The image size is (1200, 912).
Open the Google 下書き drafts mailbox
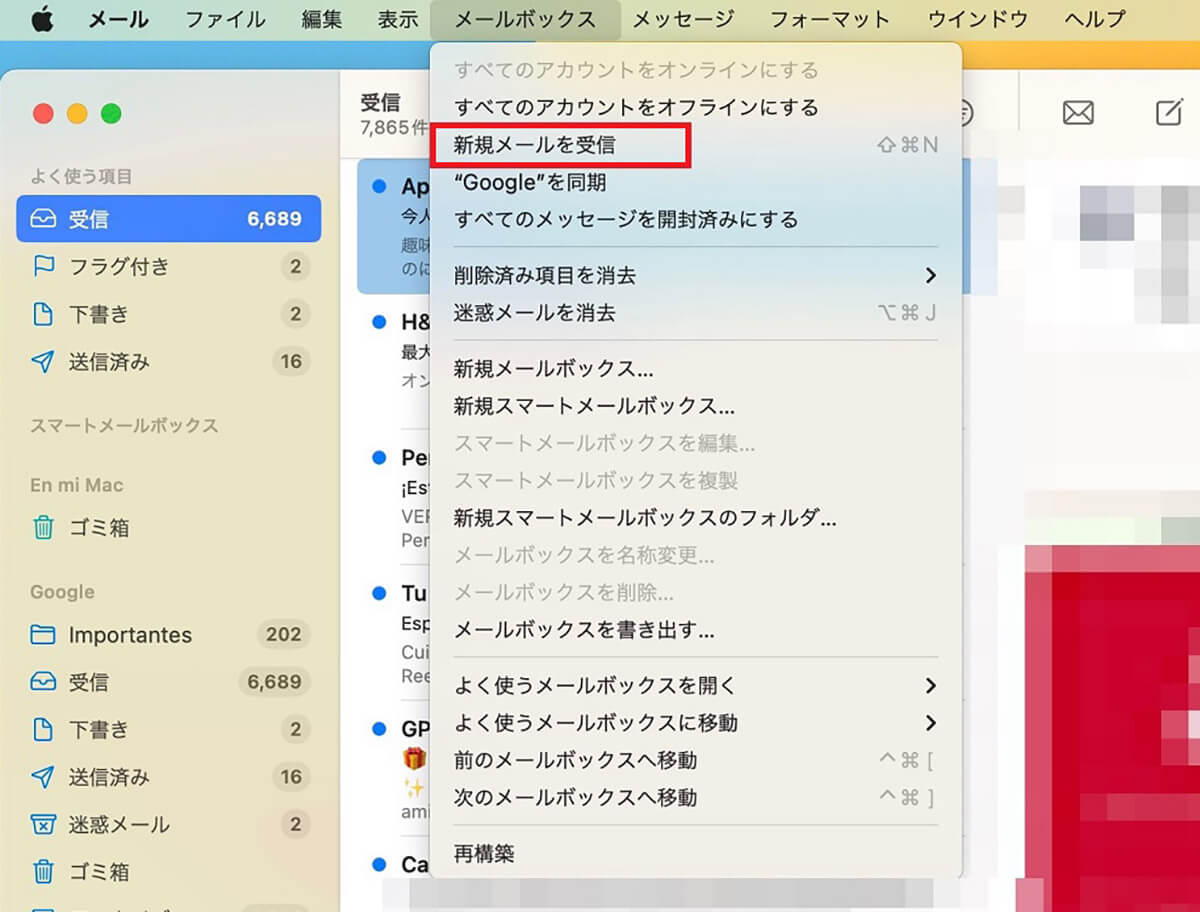tap(168, 729)
